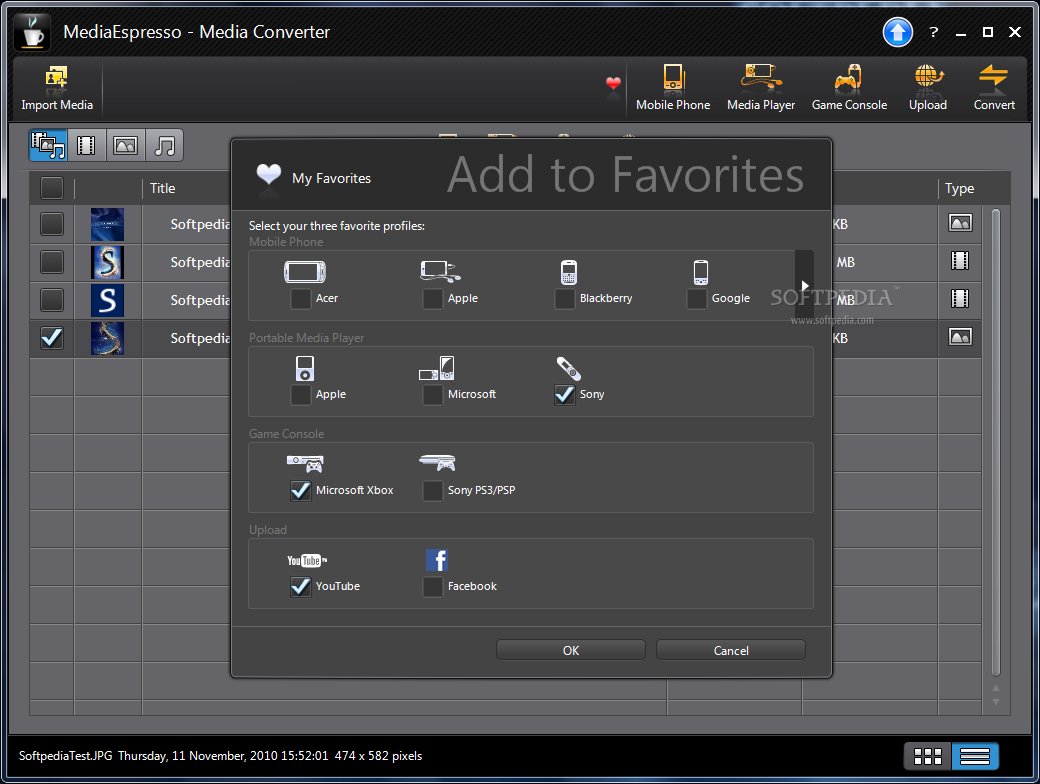This screenshot has width=1040, height=784.
Task: Open help with the question mark
Action: (934, 32)
